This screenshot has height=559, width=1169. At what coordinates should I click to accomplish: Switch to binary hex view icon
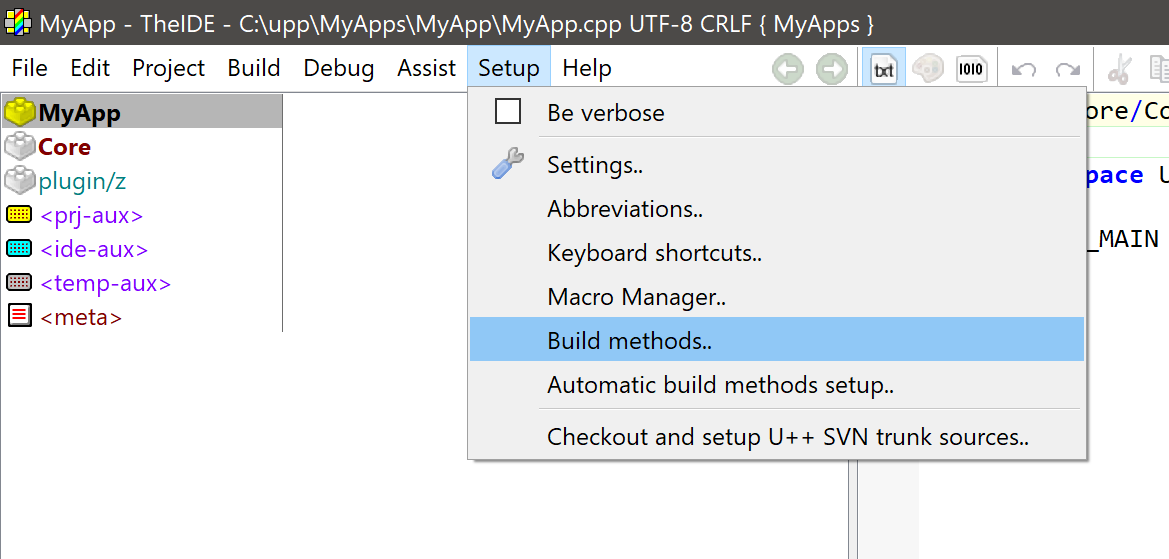(971, 69)
